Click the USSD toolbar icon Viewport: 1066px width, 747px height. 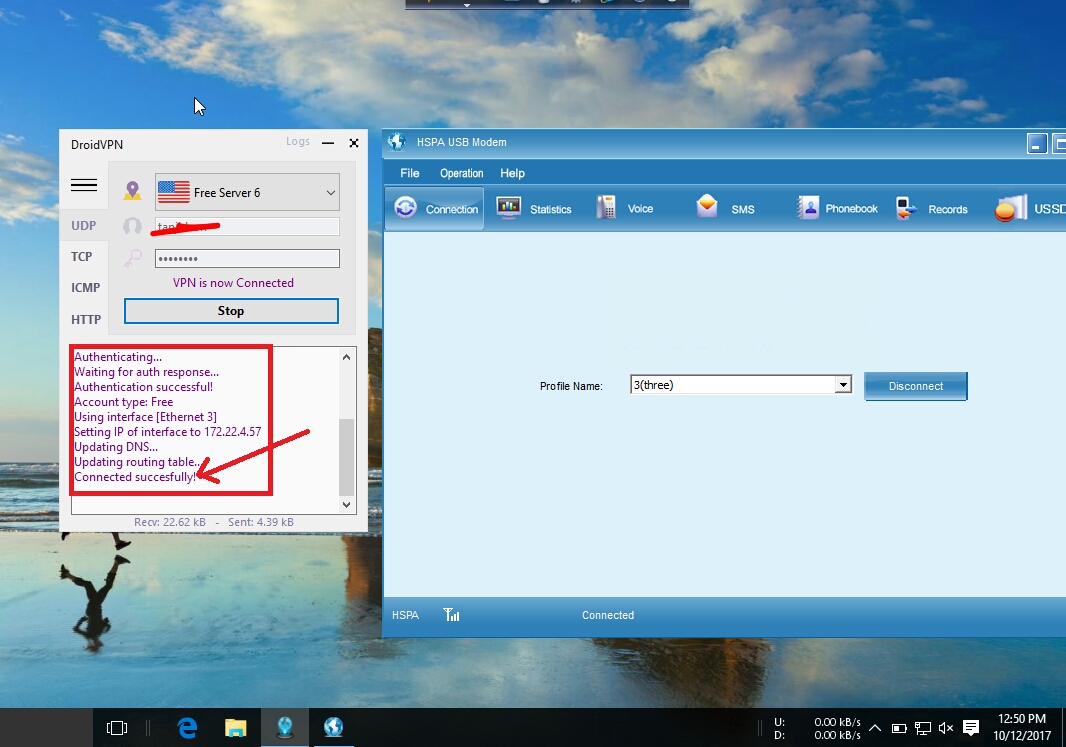(1010, 208)
